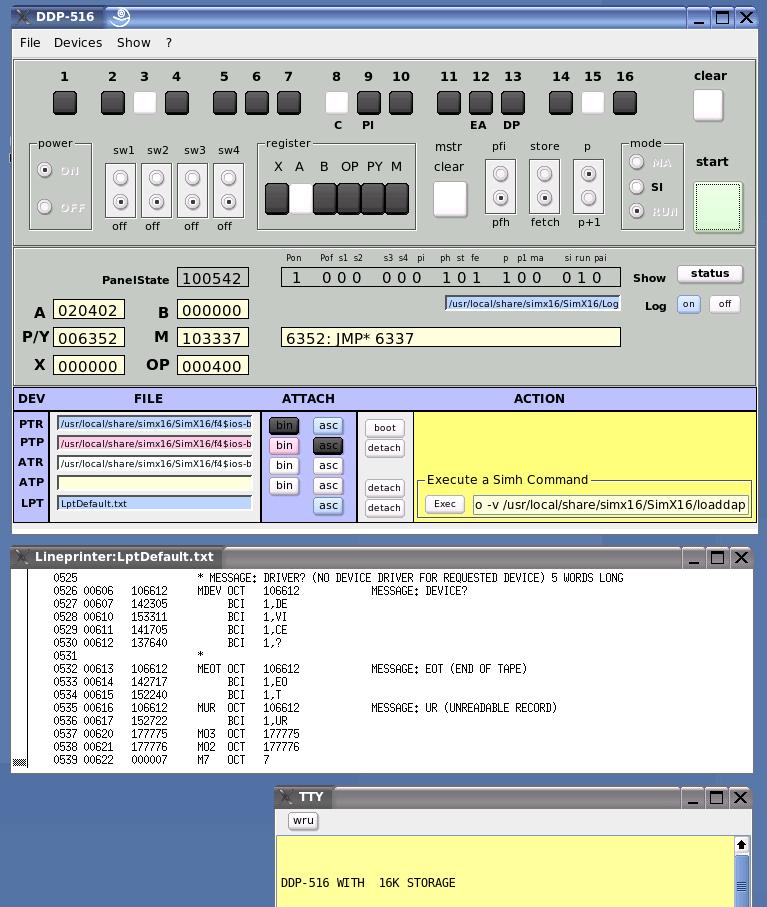Select RUN mode radio button
767x907 pixels.
point(637,211)
